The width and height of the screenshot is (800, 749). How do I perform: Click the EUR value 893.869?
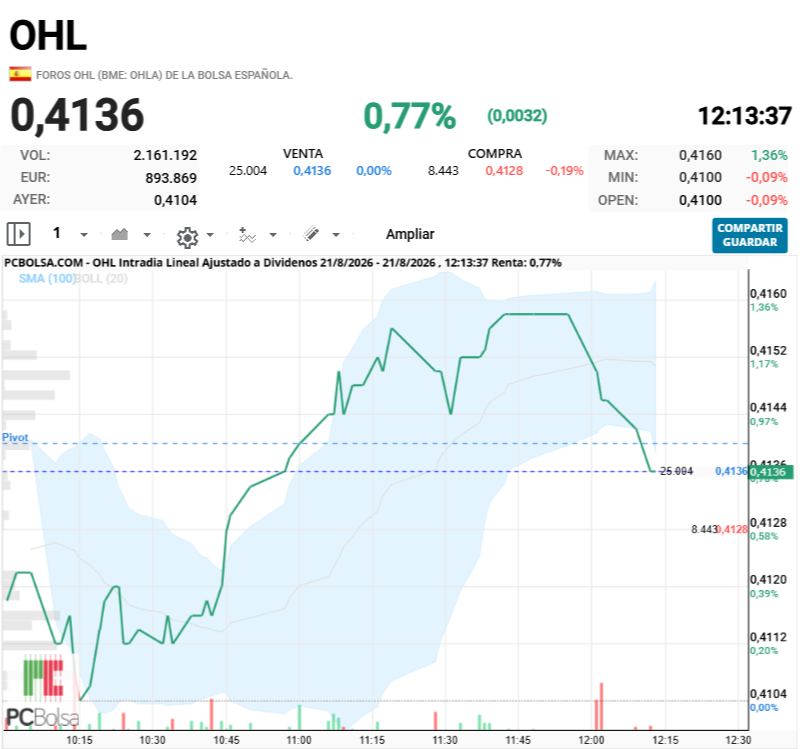point(171,178)
